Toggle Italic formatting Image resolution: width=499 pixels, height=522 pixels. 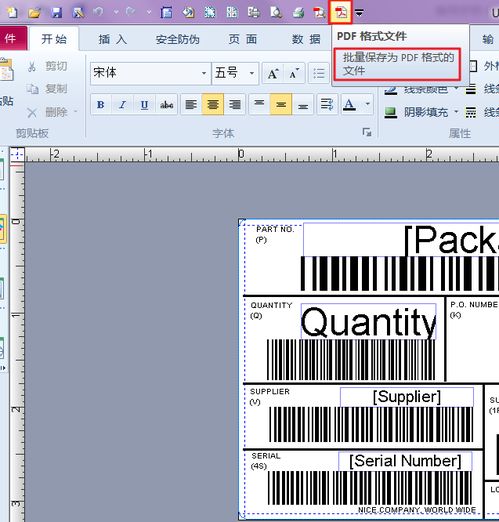coord(122,104)
